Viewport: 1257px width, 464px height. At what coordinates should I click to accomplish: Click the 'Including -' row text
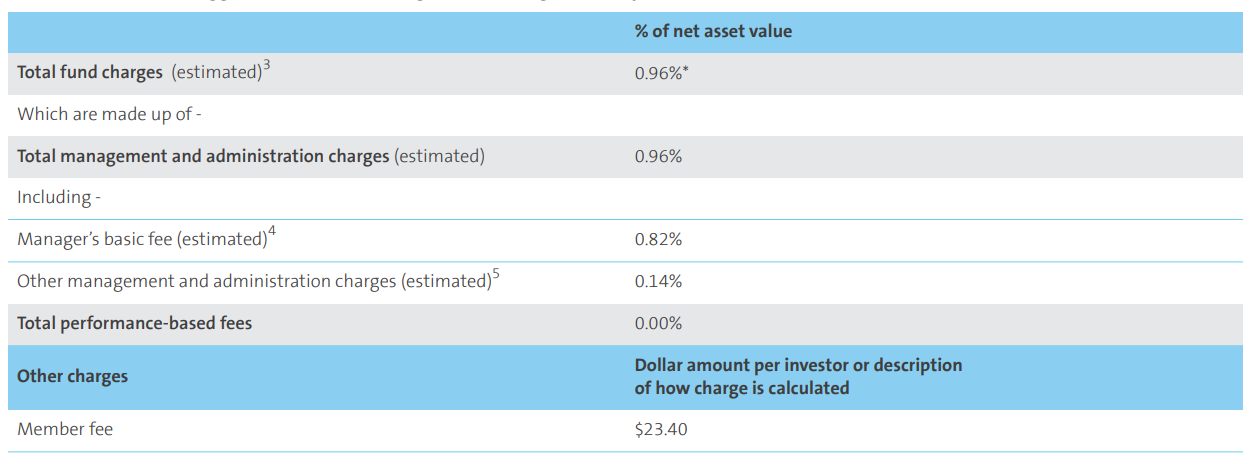pyautogui.click(x=59, y=198)
